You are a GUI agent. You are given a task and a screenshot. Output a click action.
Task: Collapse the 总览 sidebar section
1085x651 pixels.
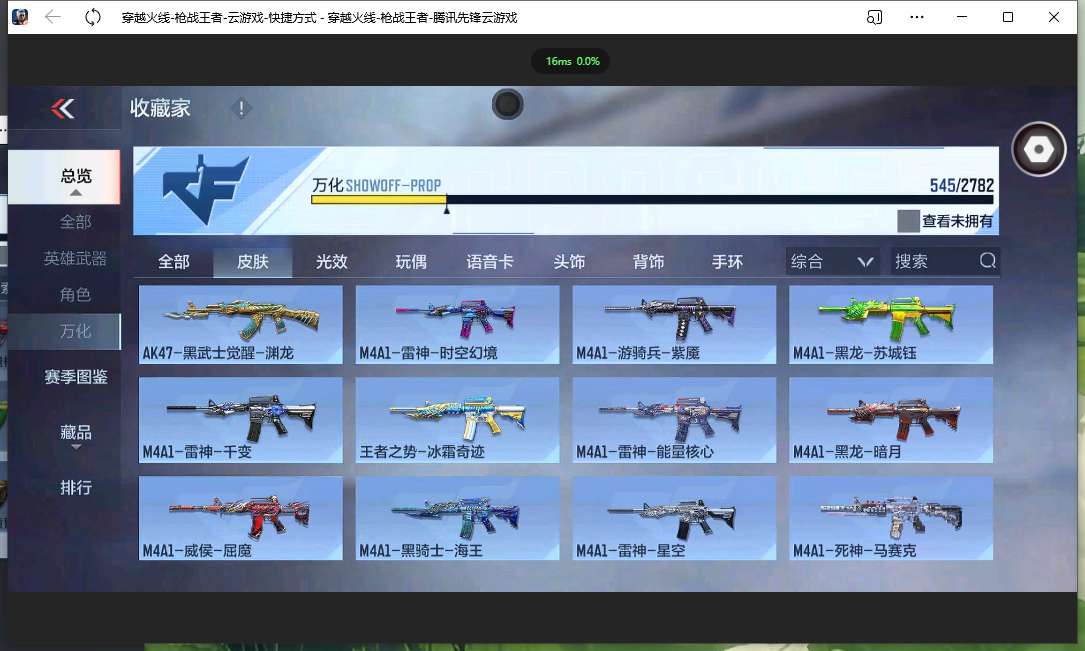[x=64, y=177]
